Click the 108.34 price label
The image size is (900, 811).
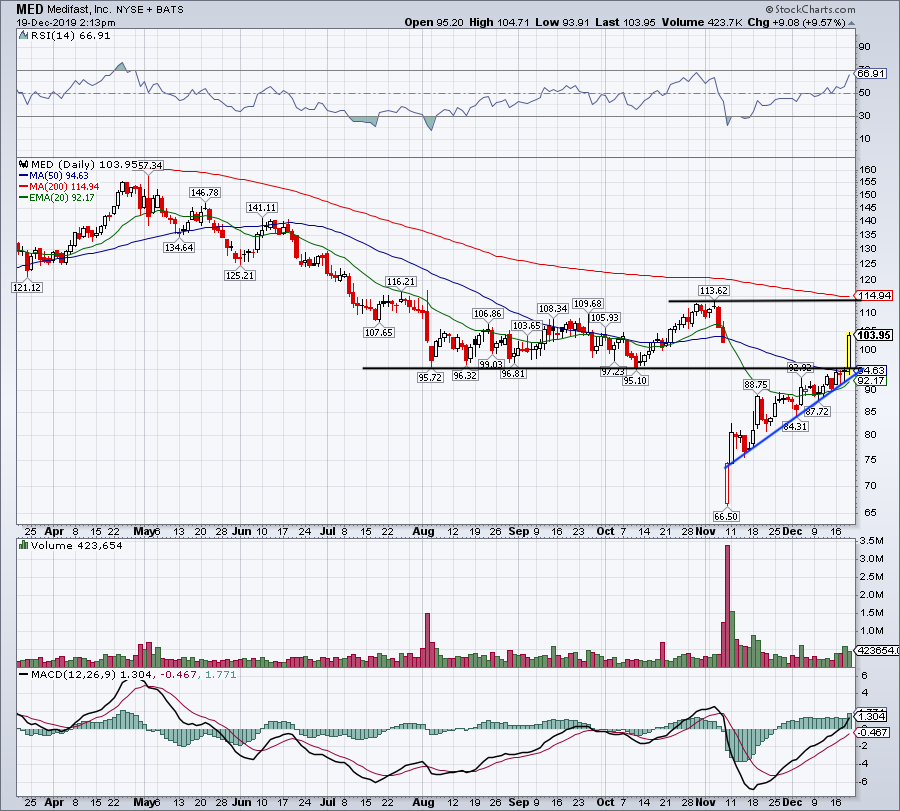click(x=553, y=309)
